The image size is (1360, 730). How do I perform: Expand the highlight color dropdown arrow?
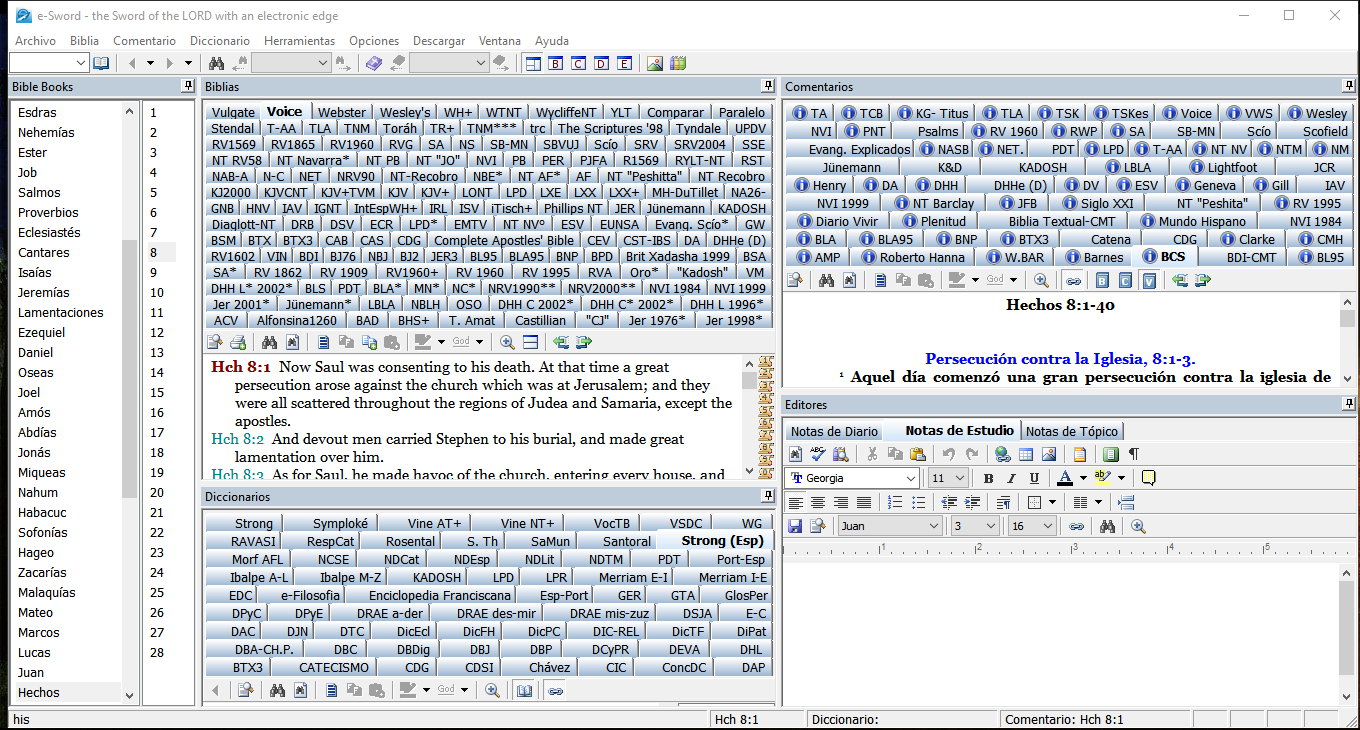pyautogui.click(x=1121, y=478)
